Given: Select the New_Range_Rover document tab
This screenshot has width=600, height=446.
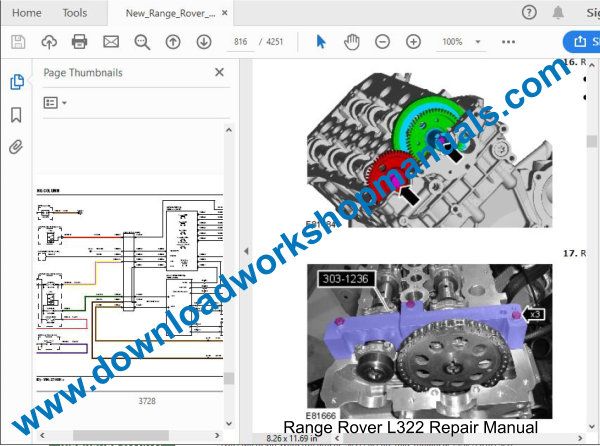Looking at the screenshot, I should pos(170,13).
